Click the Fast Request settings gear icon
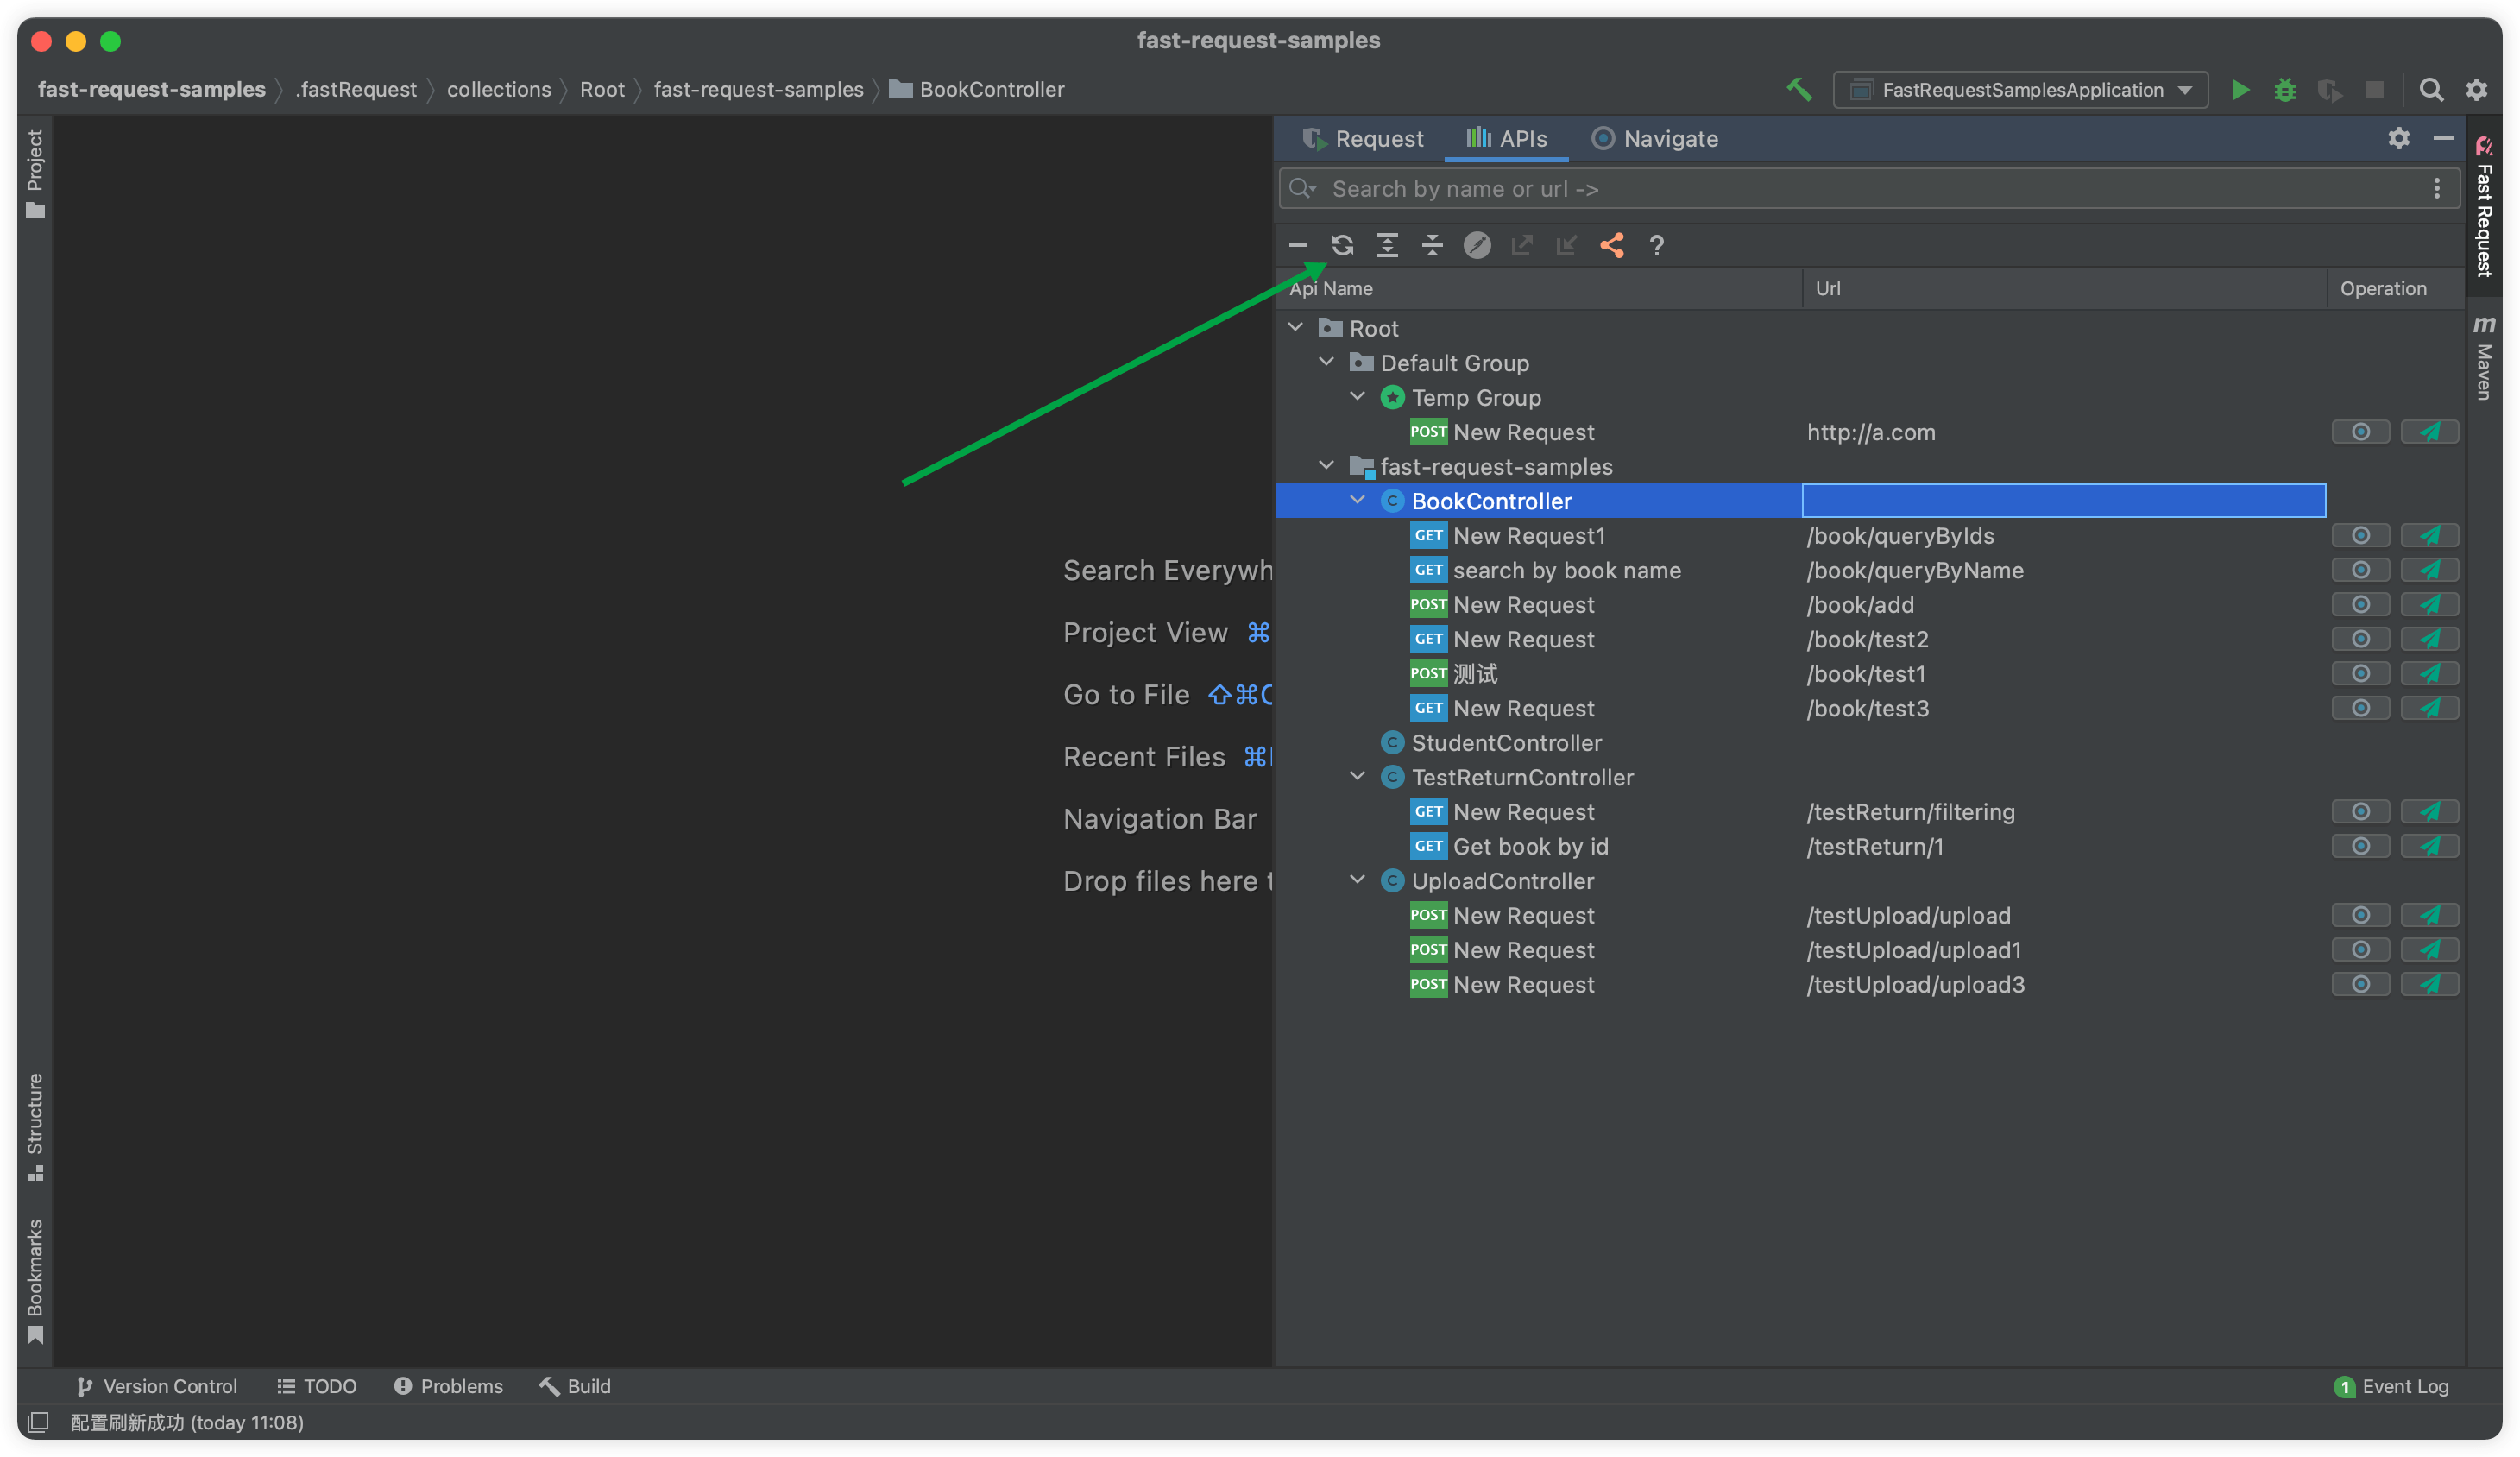Screen dimensions: 2520x1457 (x=2399, y=139)
